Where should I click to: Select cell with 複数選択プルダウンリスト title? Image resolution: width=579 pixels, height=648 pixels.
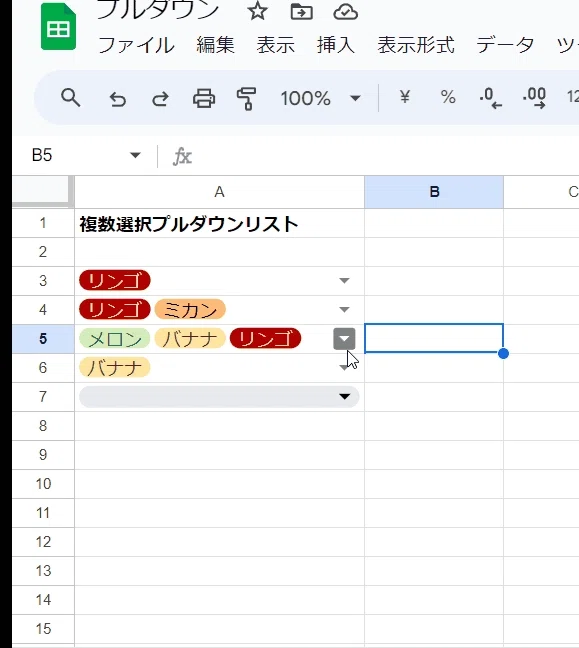tap(219, 224)
